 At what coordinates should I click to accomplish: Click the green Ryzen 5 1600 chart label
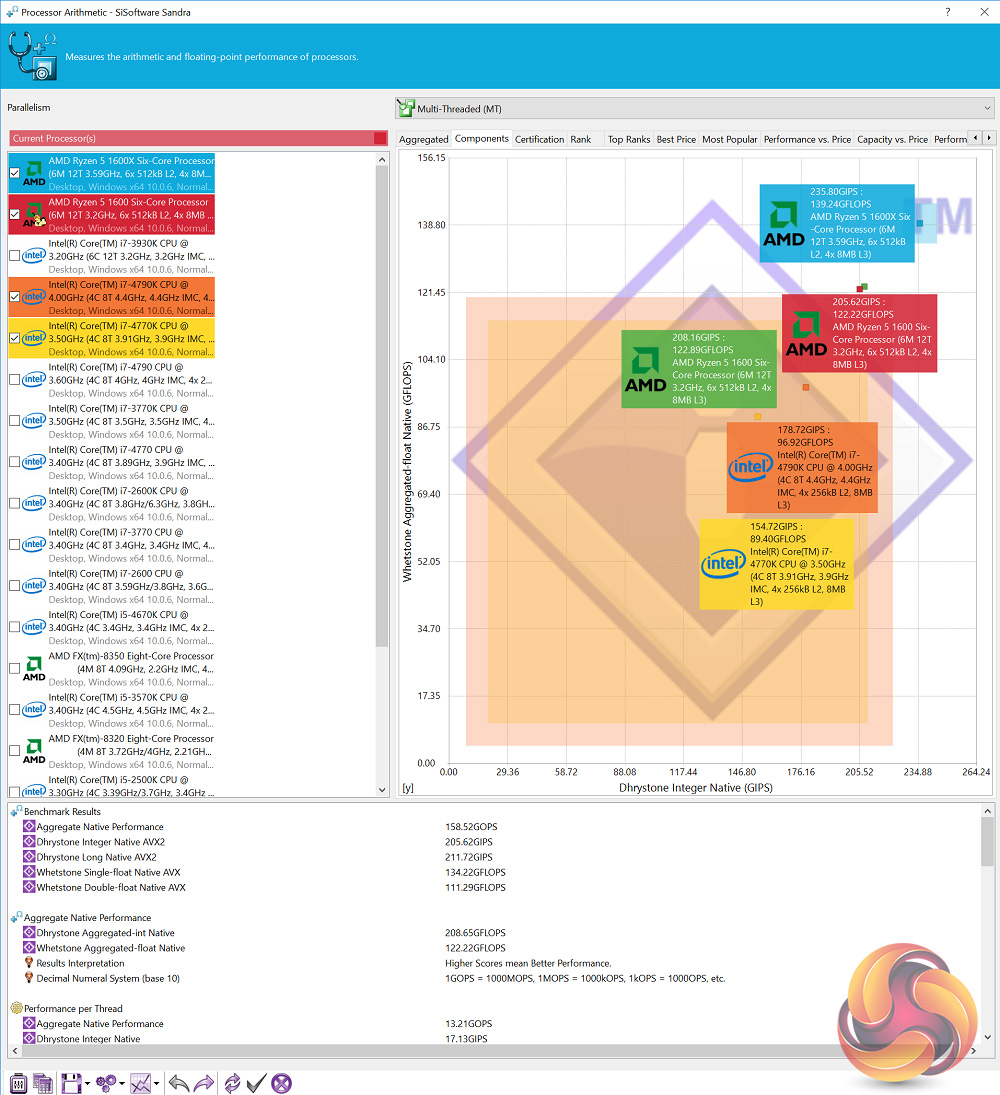pyautogui.click(x=698, y=369)
